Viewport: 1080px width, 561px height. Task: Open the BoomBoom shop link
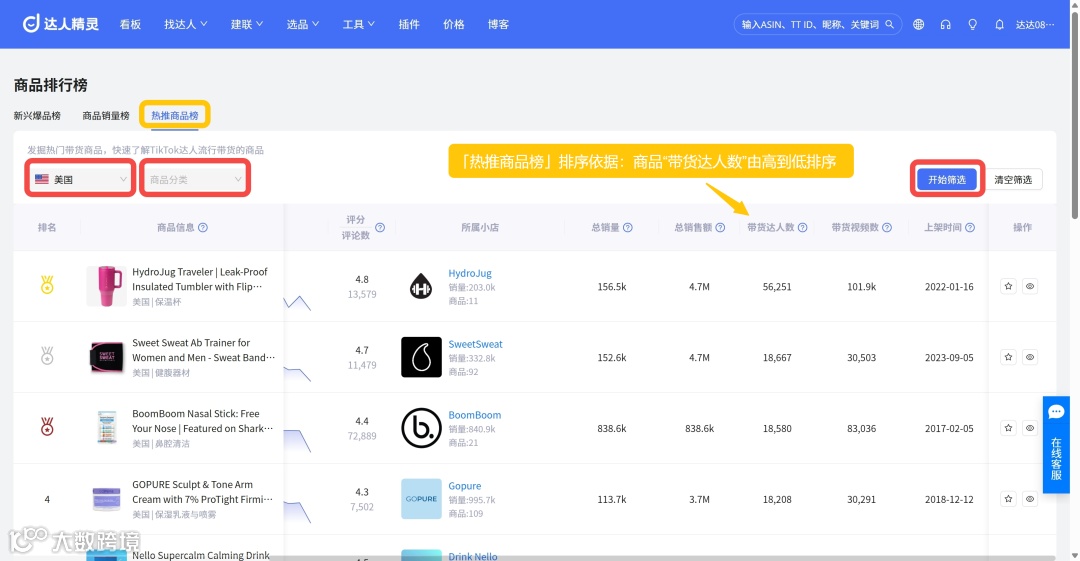click(475, 415)
